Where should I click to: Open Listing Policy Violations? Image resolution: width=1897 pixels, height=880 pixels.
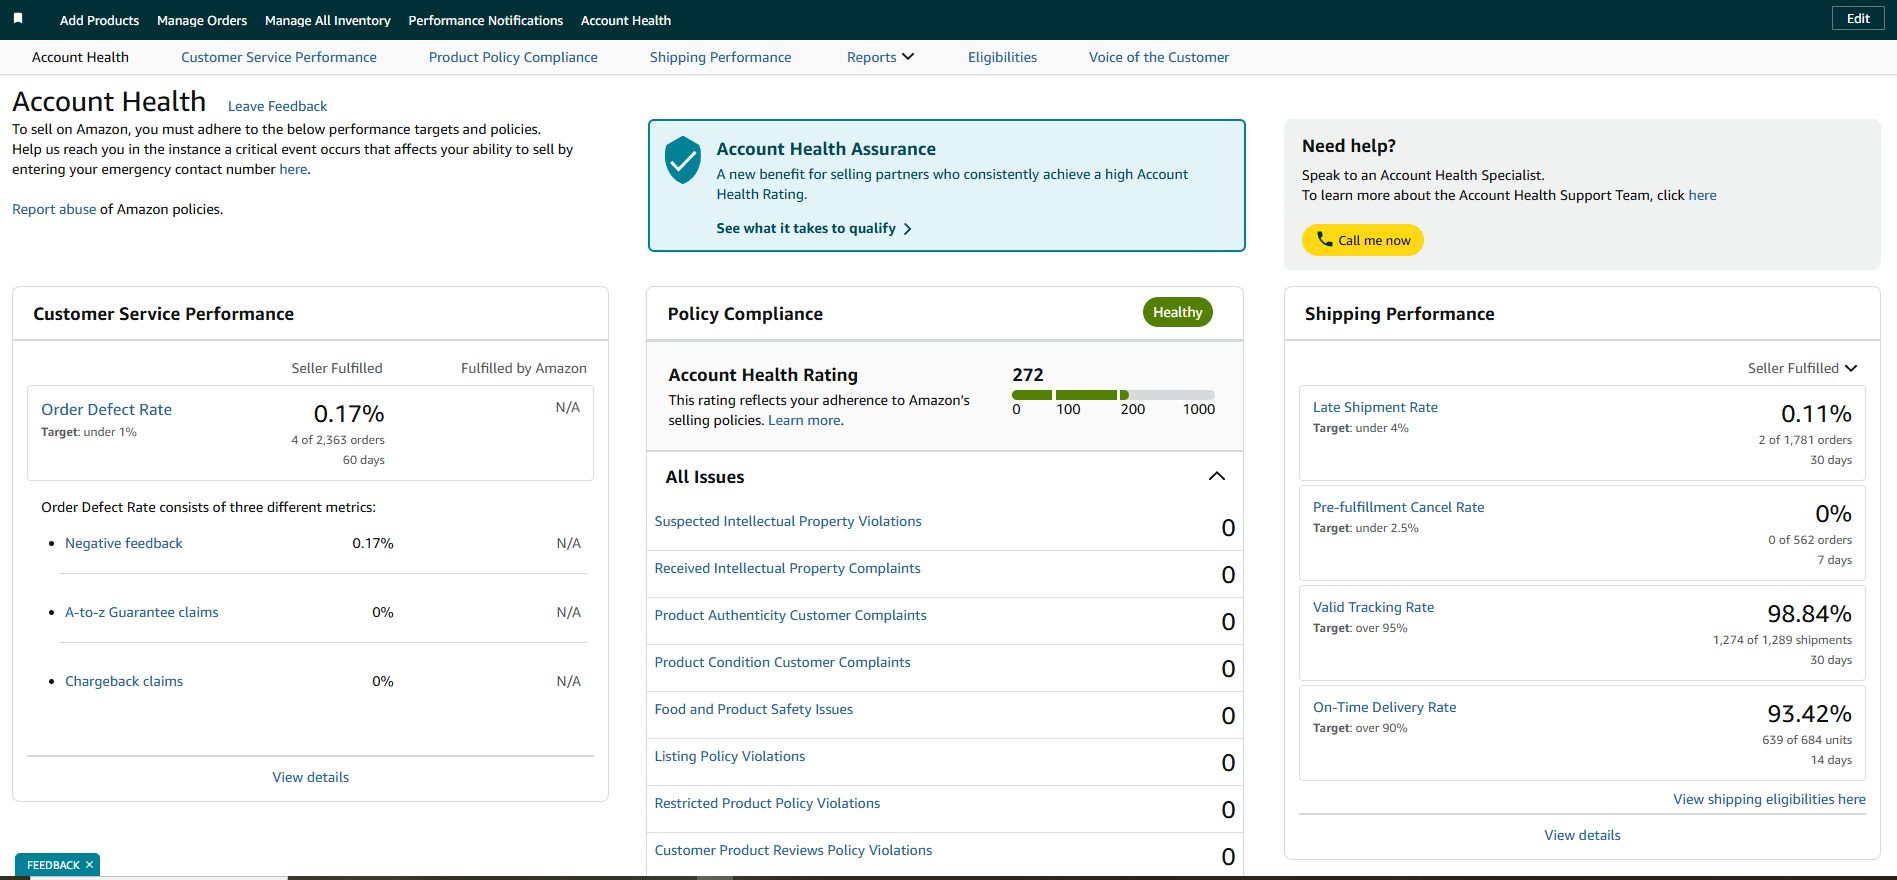729,756
